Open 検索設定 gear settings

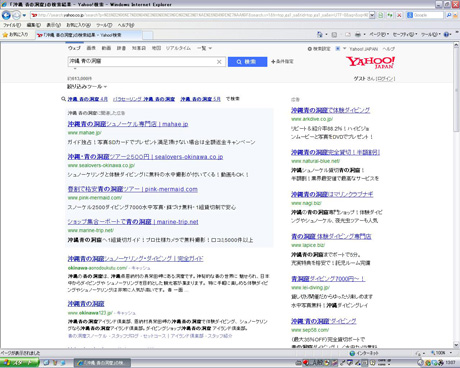pyautogui.click(x=319, y=49)
